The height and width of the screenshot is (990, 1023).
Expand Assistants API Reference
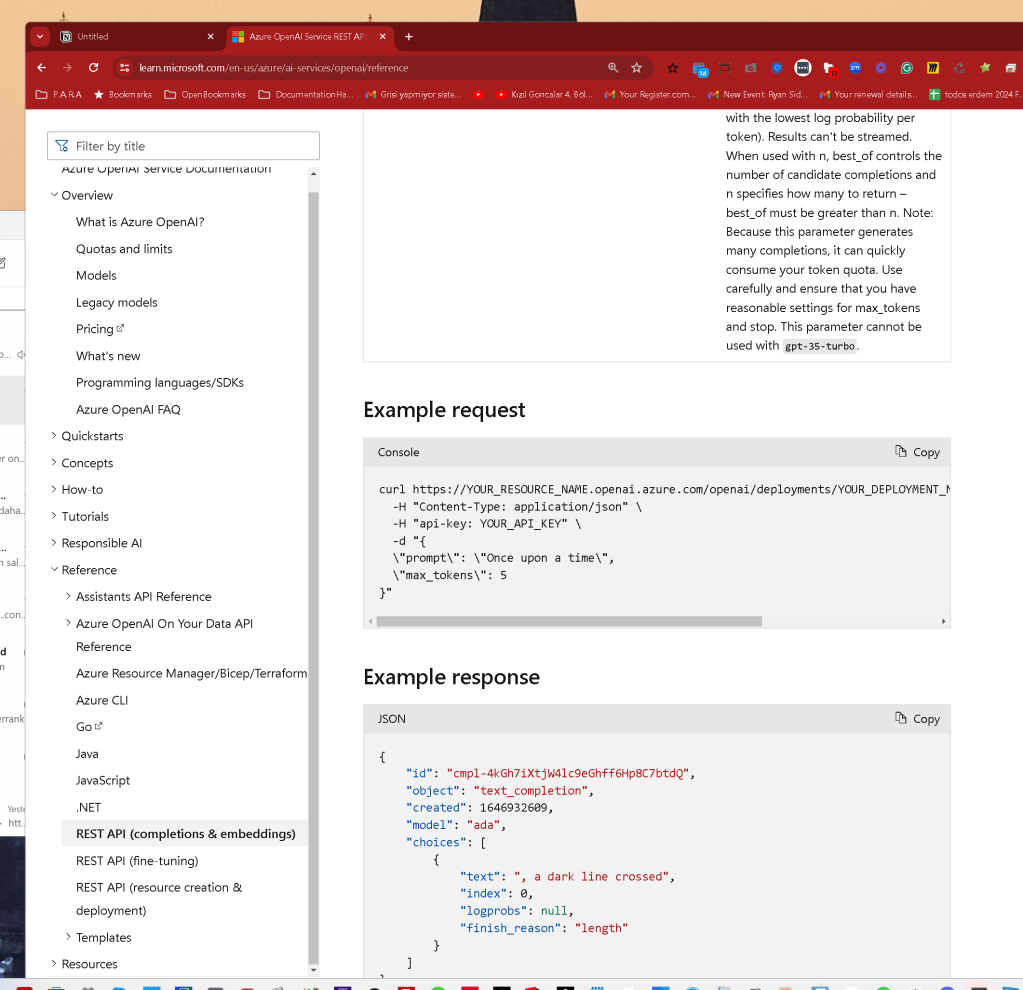(x=69, y=596)
